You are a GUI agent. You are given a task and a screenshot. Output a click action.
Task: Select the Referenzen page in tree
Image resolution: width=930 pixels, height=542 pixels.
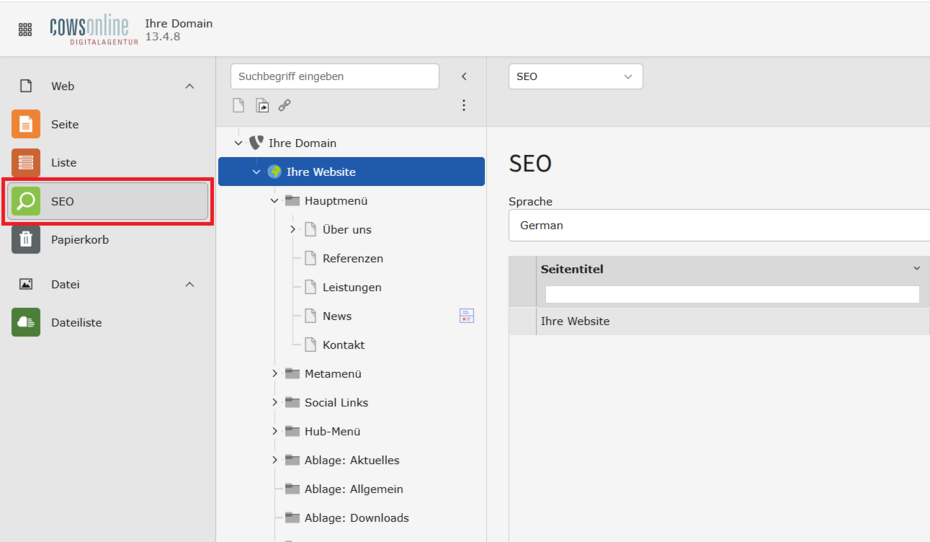click(352, 259)
